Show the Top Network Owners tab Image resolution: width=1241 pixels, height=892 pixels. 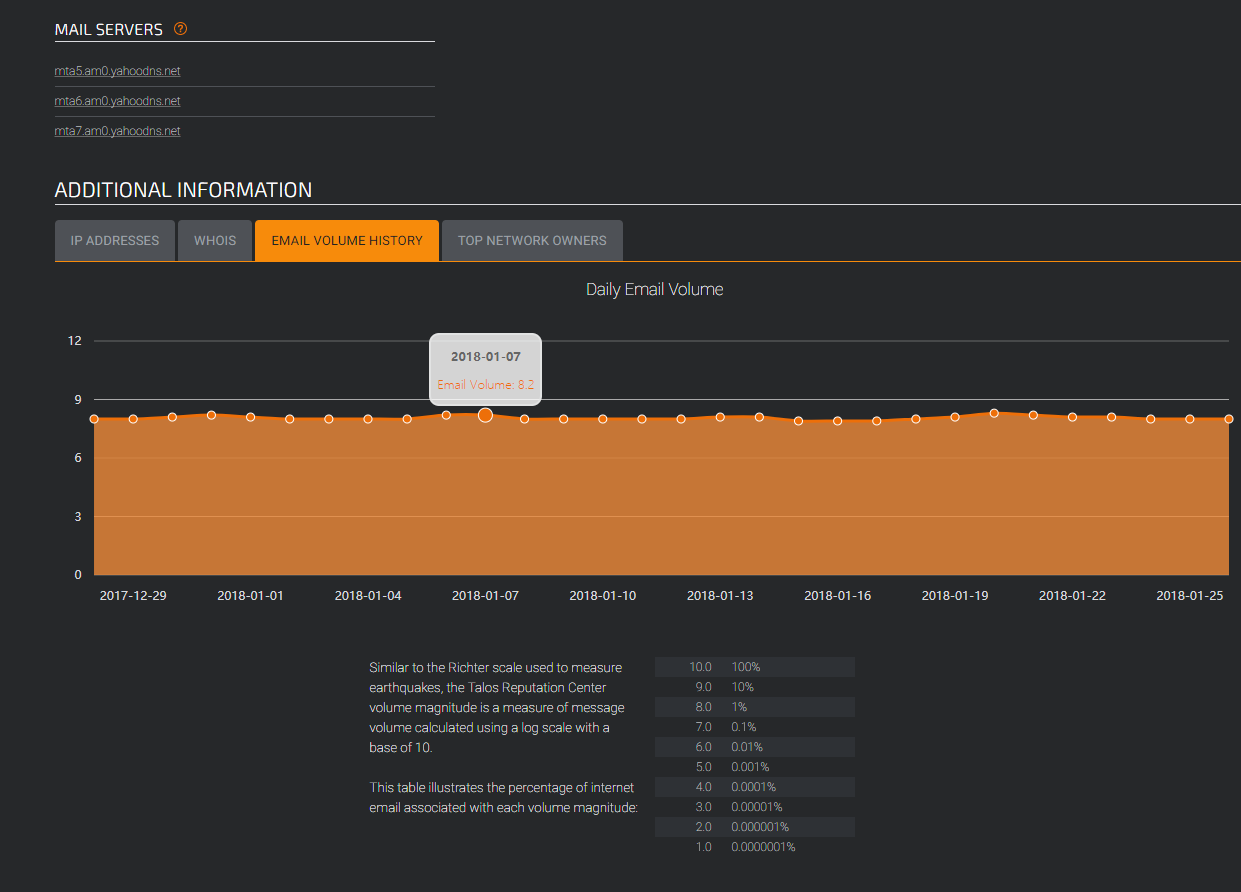click(532, 241)
